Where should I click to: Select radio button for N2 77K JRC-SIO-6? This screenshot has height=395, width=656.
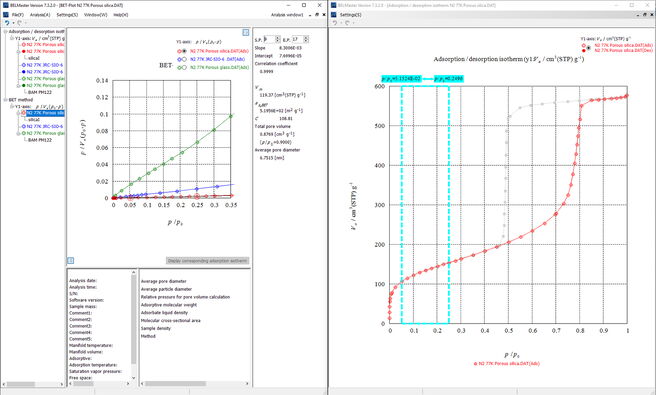pos(184,59)
